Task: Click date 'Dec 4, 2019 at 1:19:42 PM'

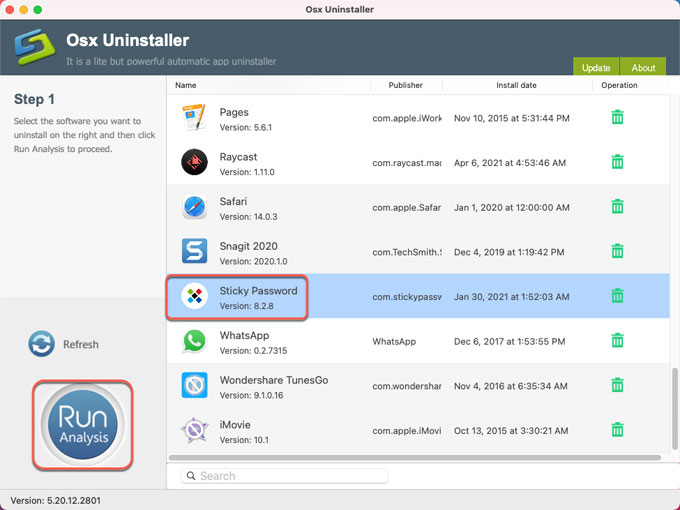Action: (x=509, y=252)
